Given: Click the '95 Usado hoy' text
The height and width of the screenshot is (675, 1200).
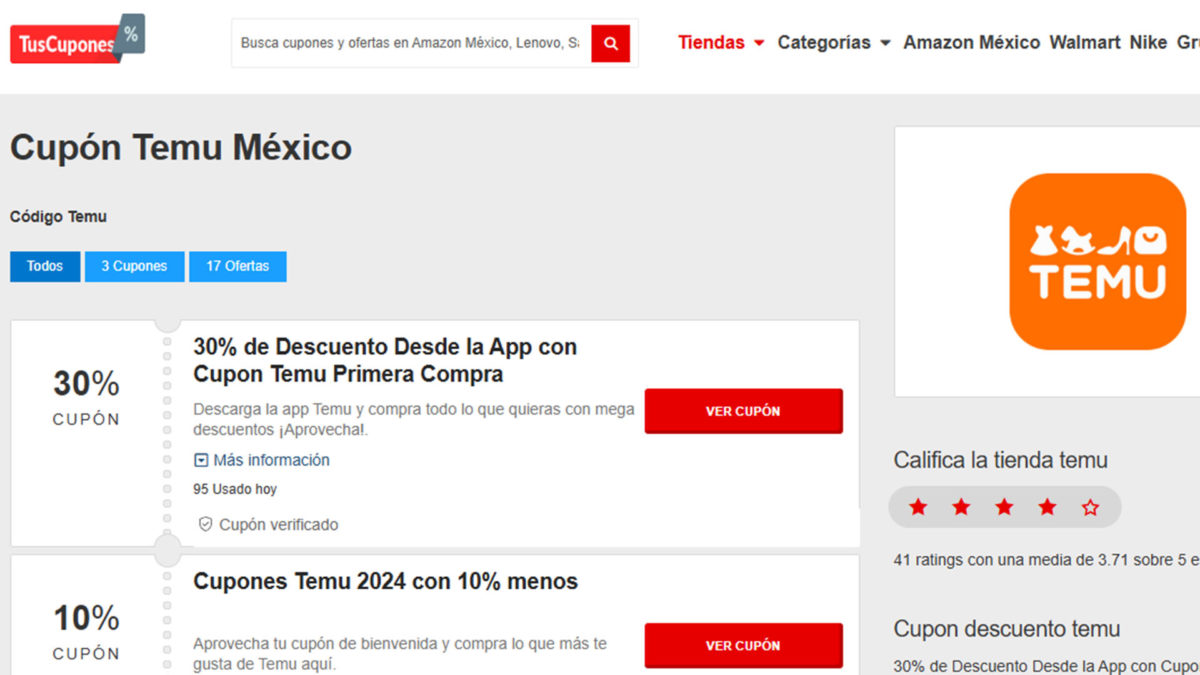Looking at the screenshot, I should point(235,489).
